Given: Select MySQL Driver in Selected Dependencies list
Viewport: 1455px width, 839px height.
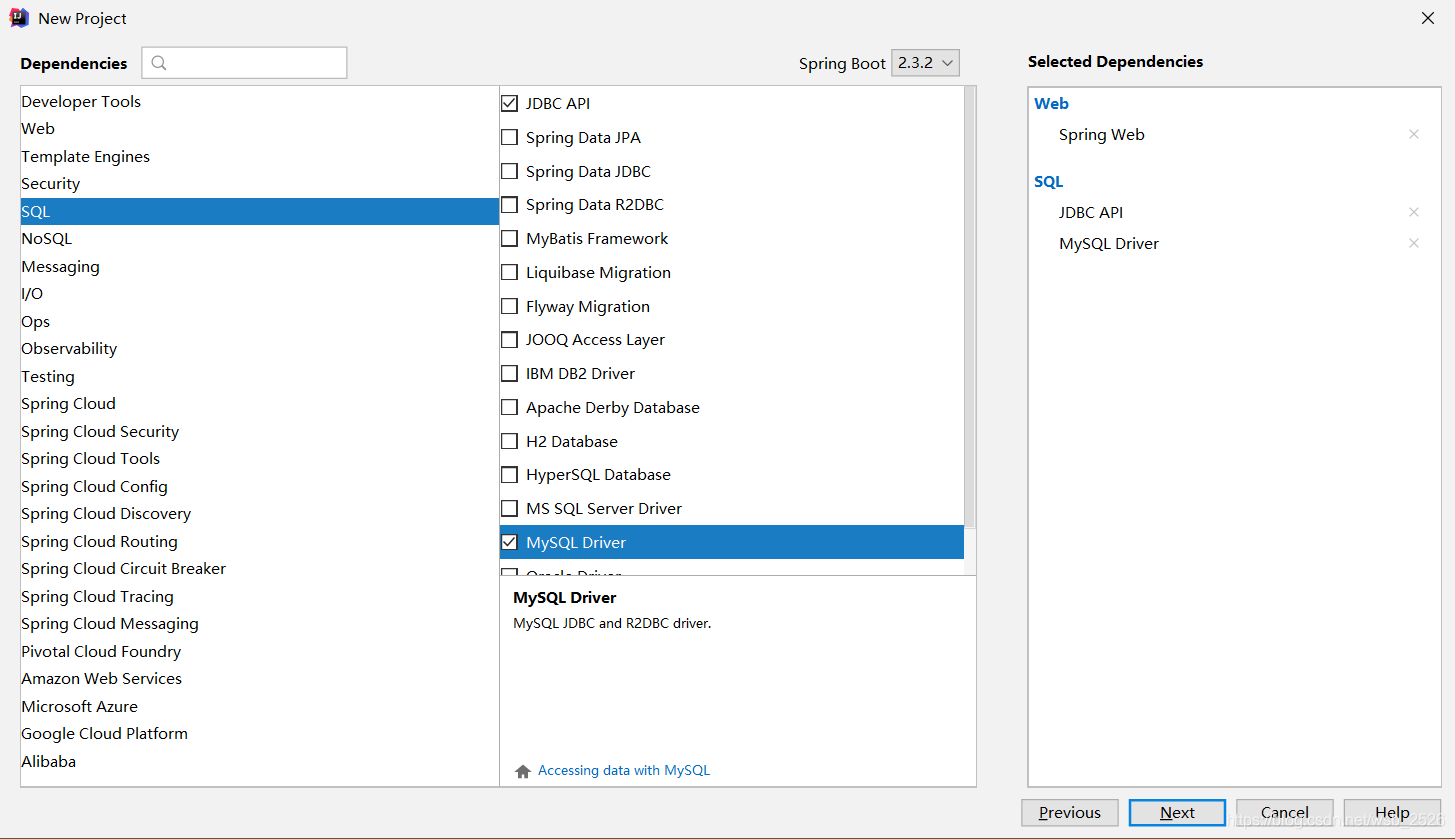Looking at the screenshot, I should [x=1109, y=243].
